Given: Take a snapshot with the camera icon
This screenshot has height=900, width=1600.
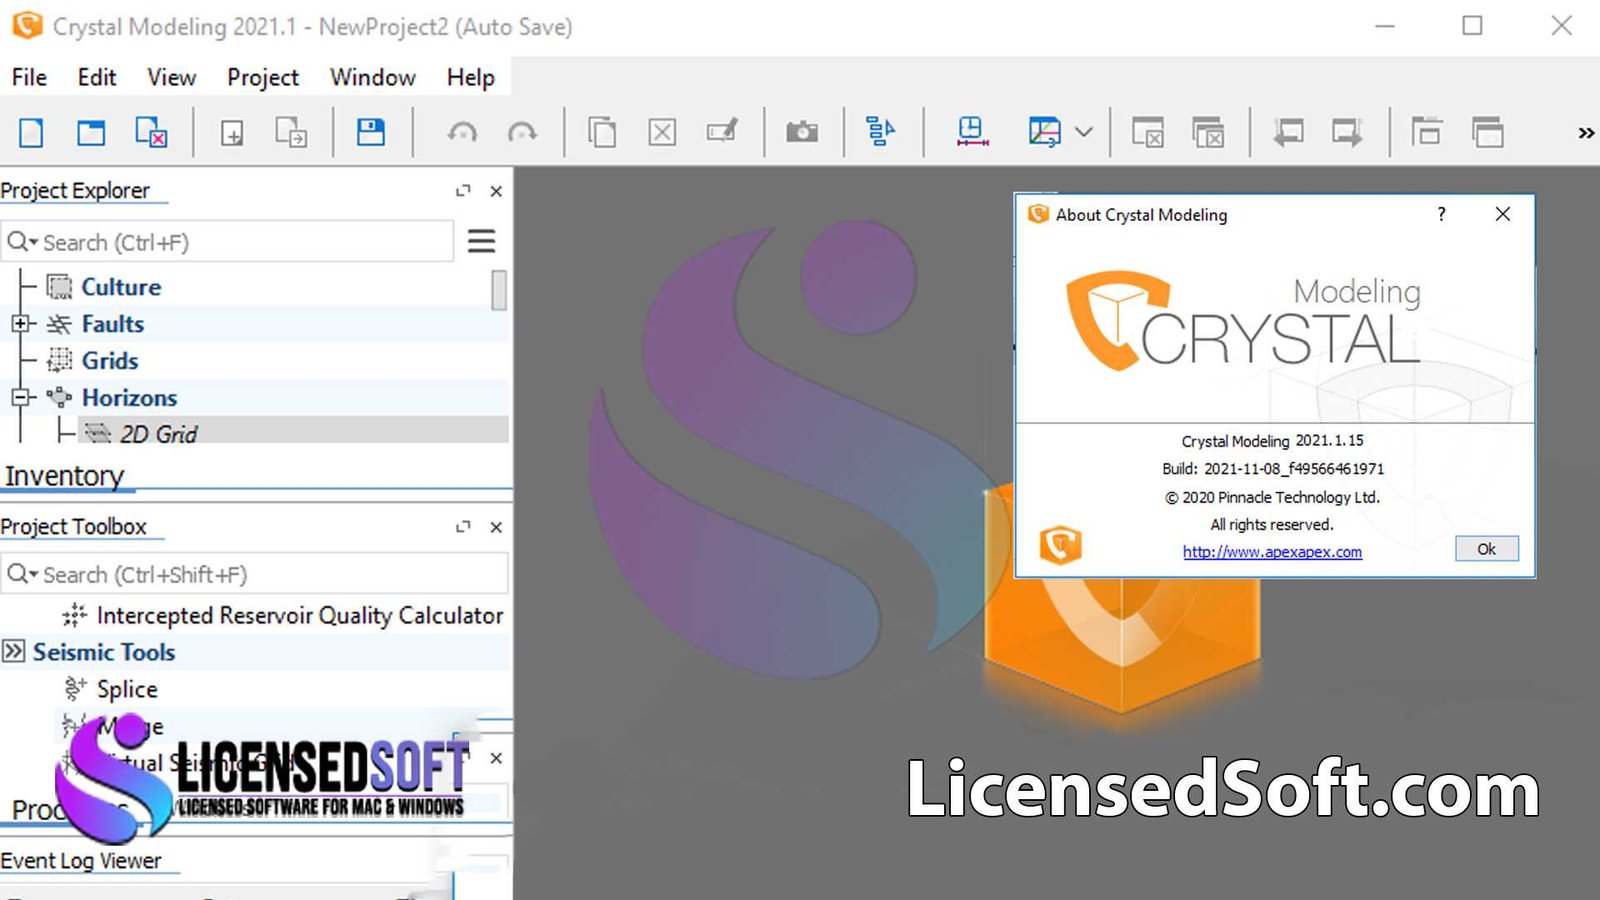Looking at the screenshot, I should click(802, 132).
